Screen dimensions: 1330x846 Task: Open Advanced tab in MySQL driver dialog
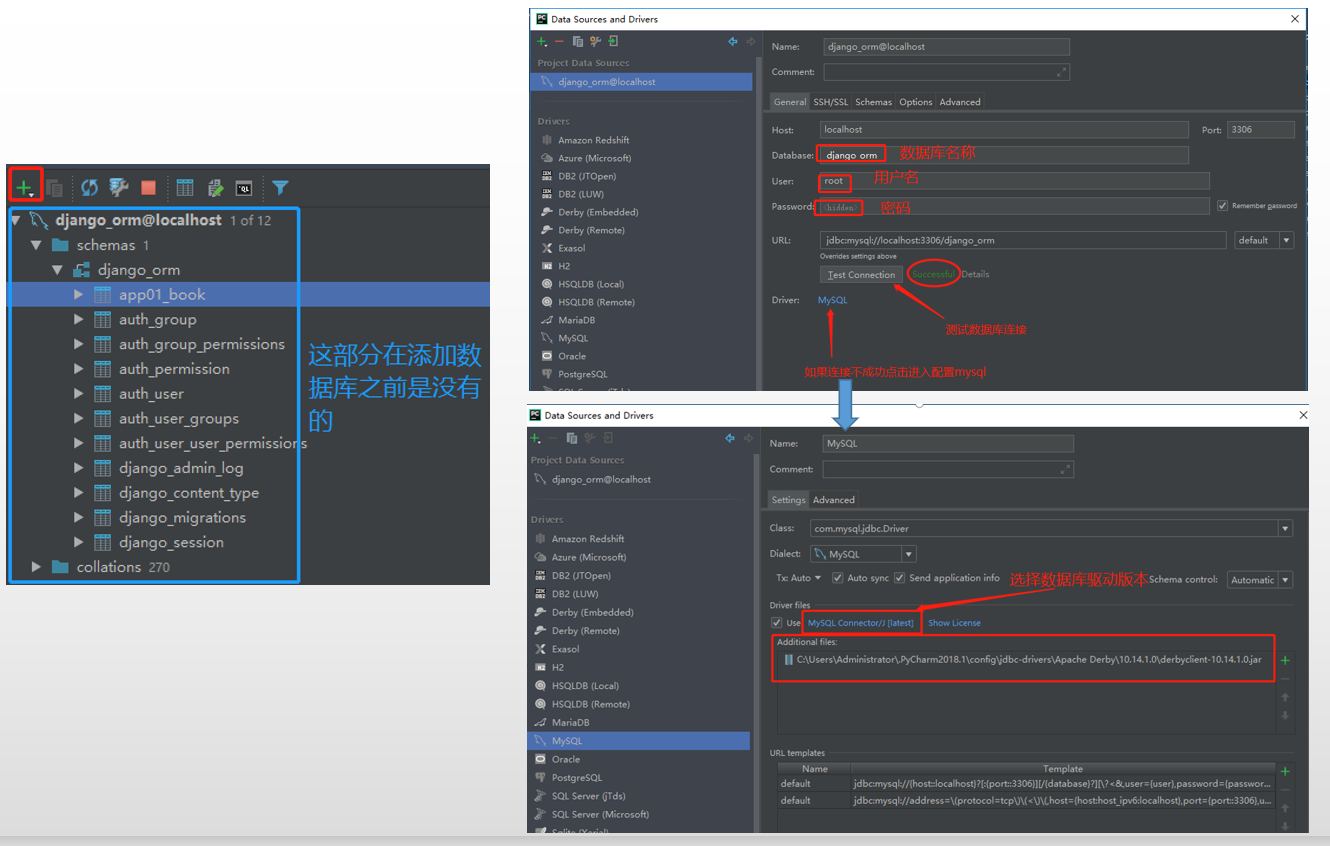point(834,500)
